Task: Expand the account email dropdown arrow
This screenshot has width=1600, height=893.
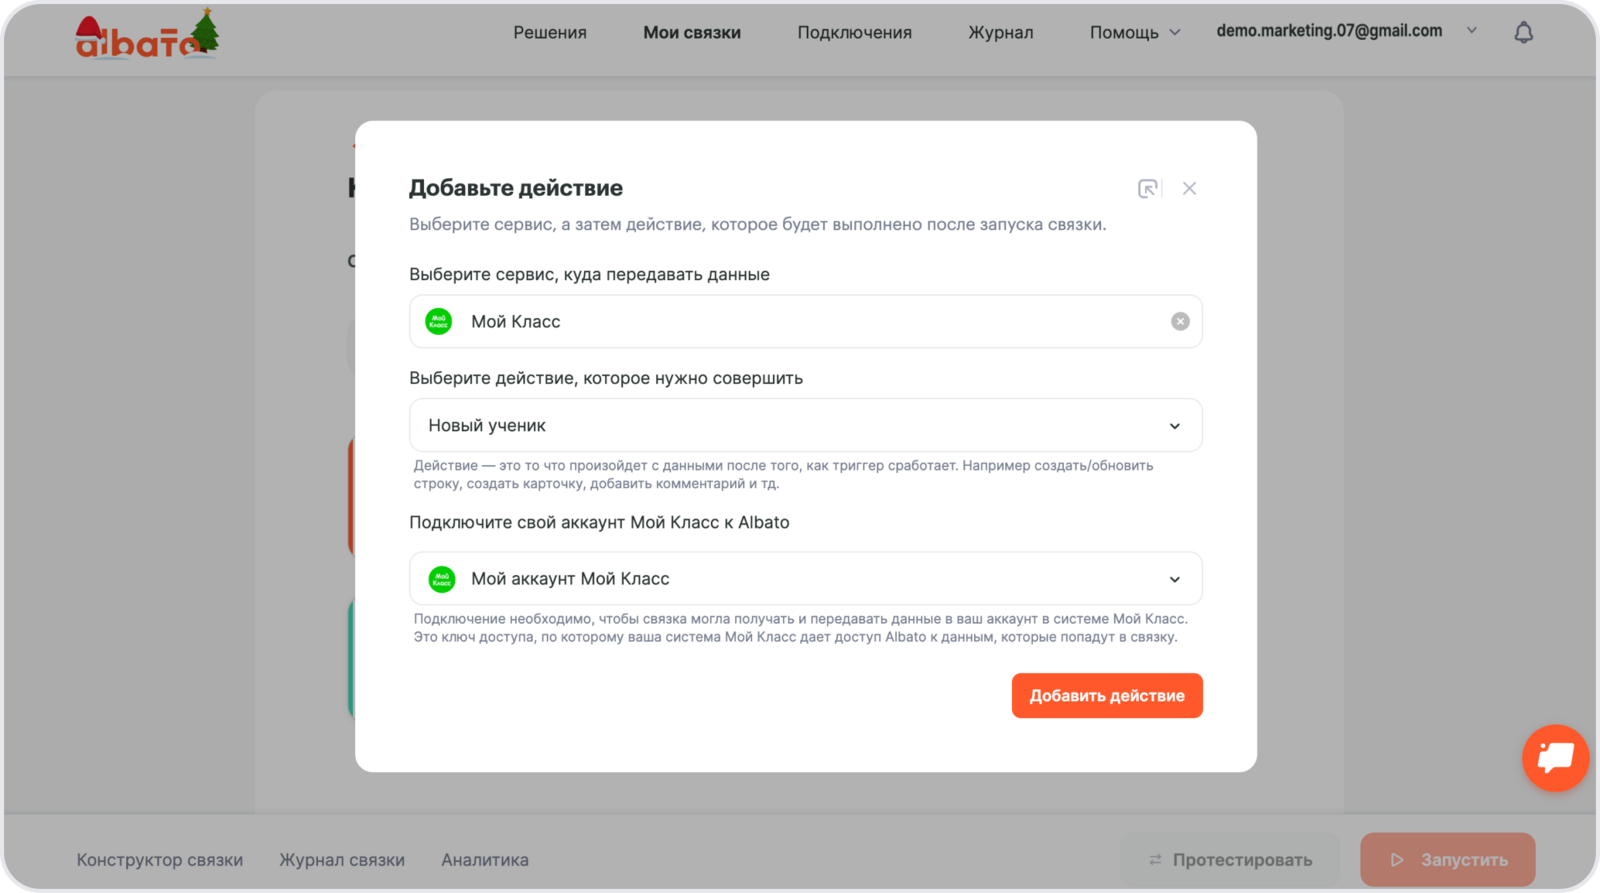Action: (1471, 31)
